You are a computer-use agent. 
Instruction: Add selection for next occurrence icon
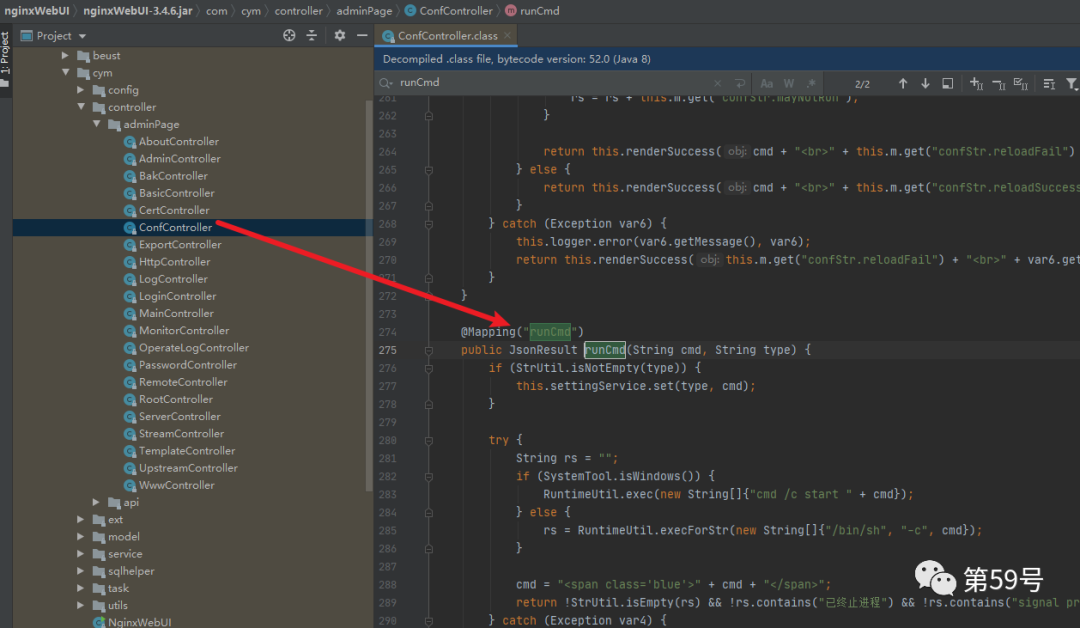coord(976,83)
